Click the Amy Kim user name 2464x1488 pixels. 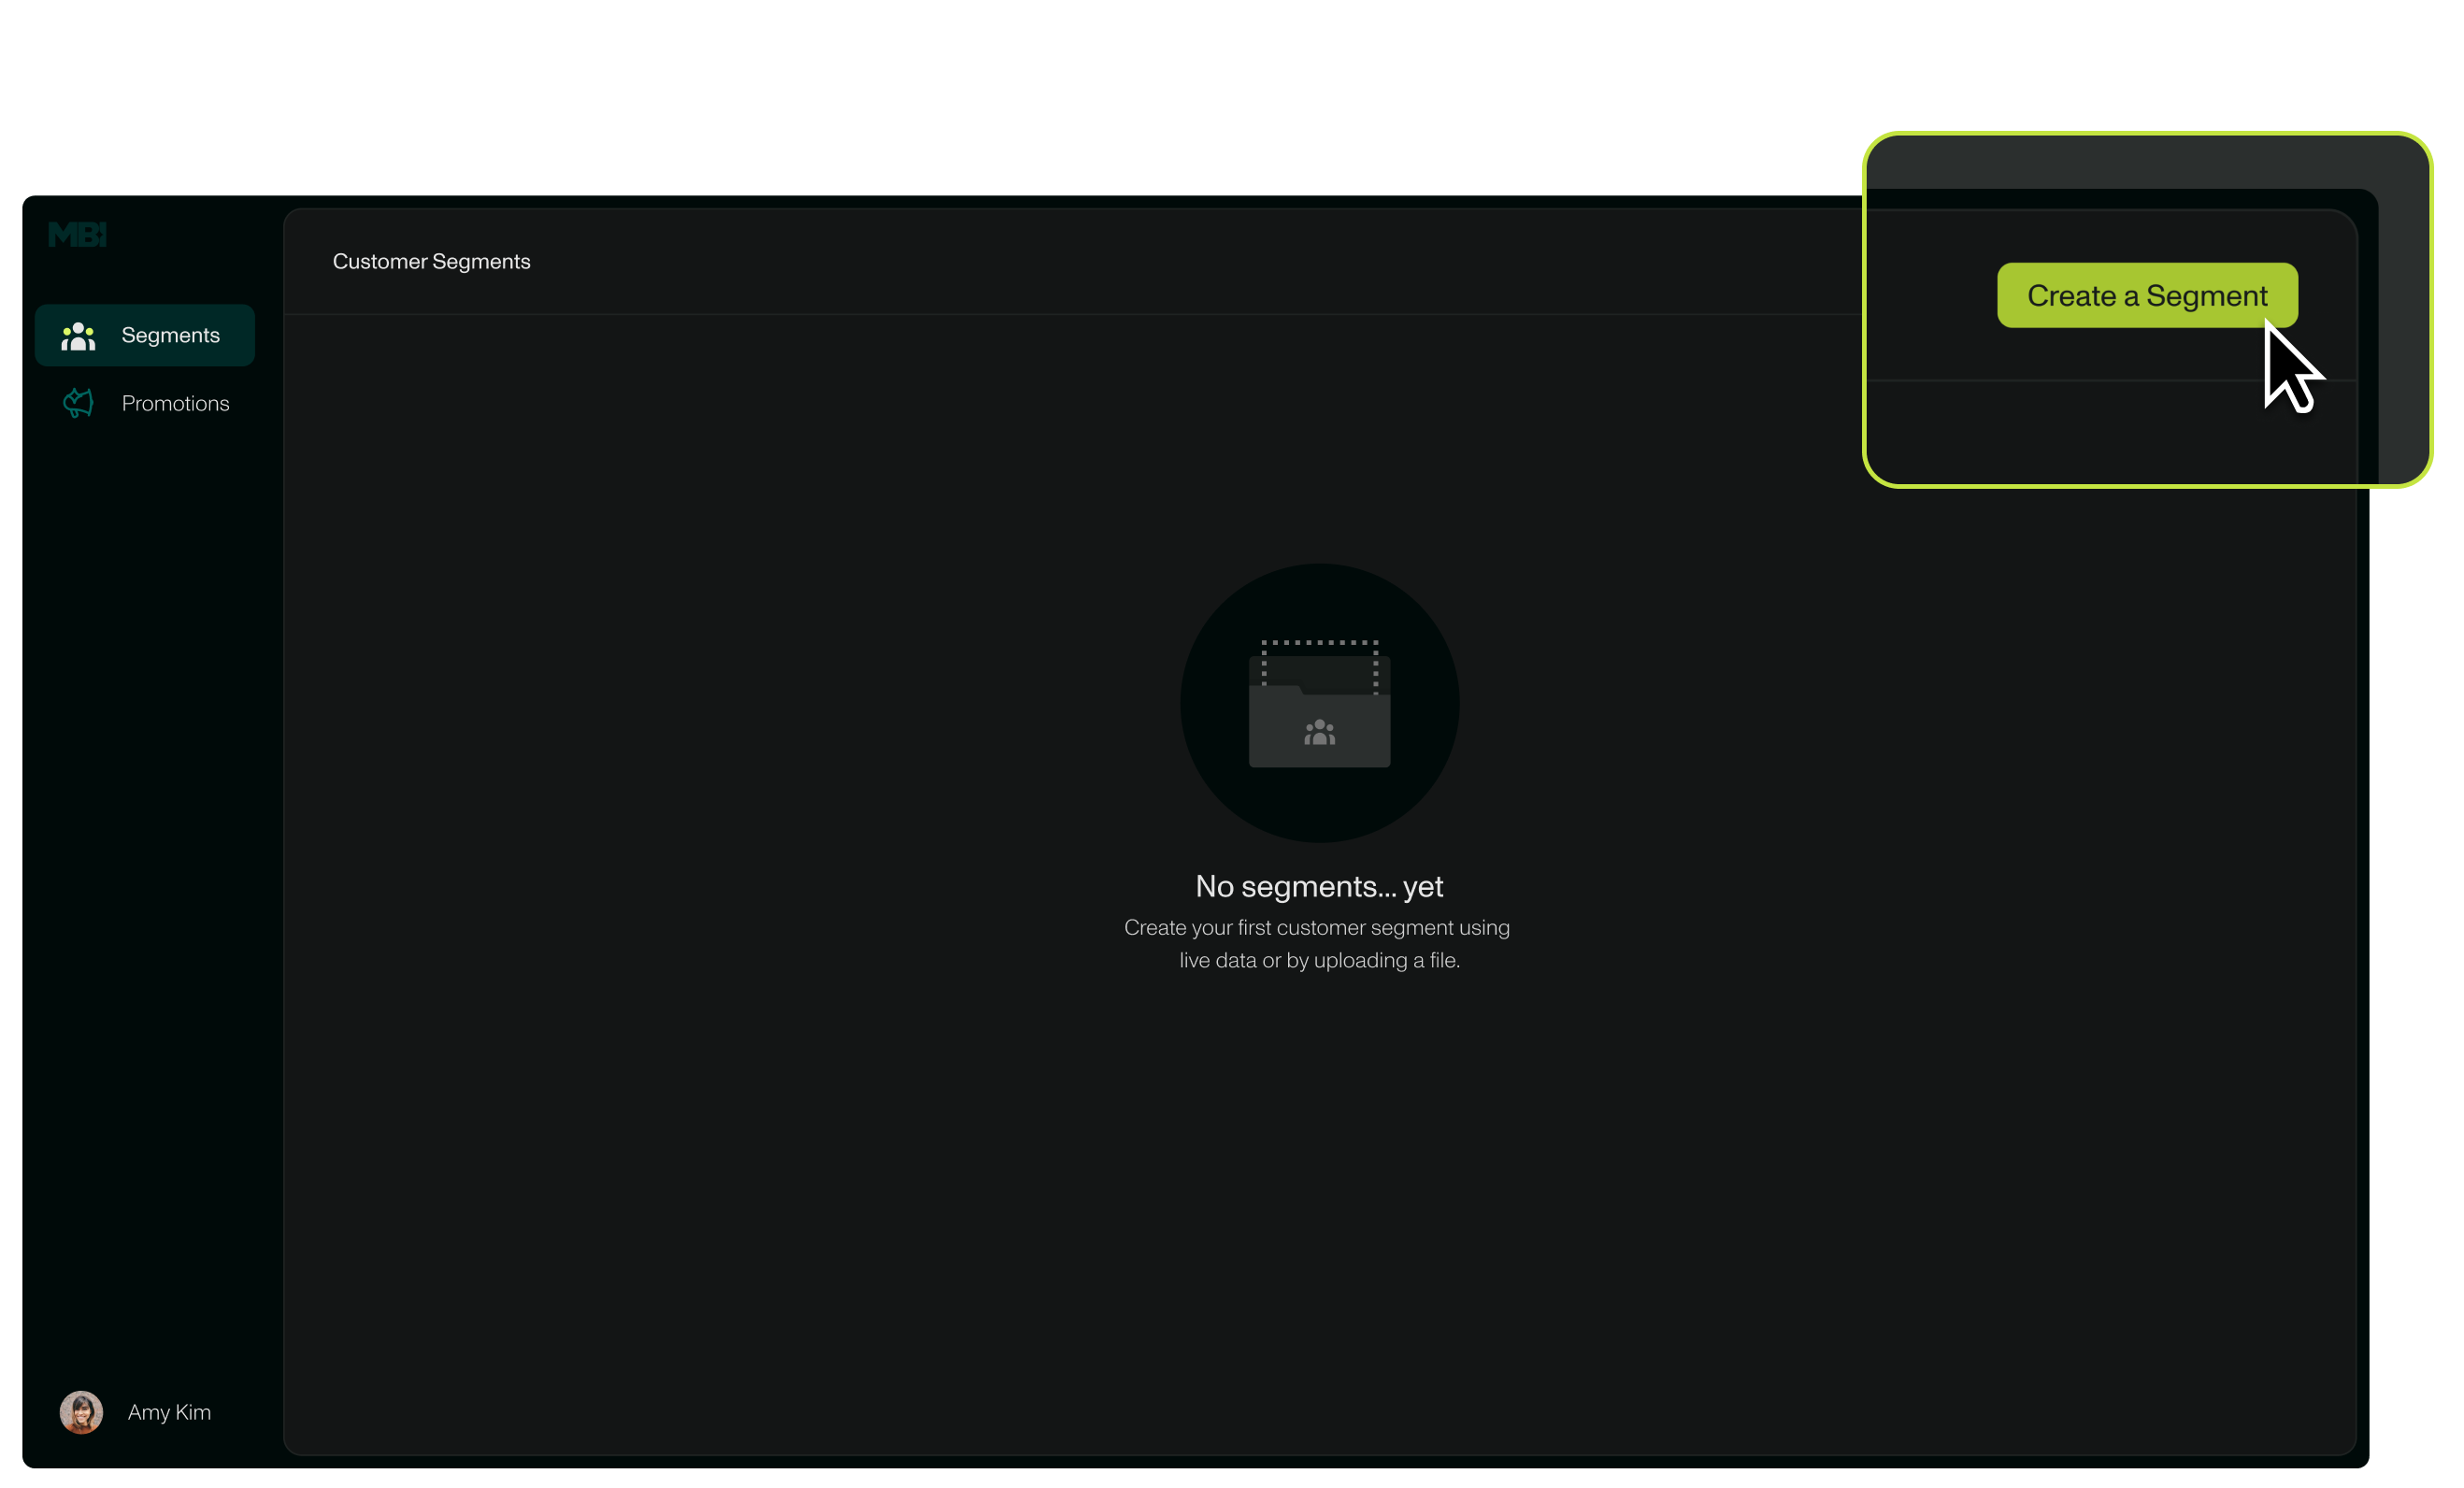[169, 1412]
